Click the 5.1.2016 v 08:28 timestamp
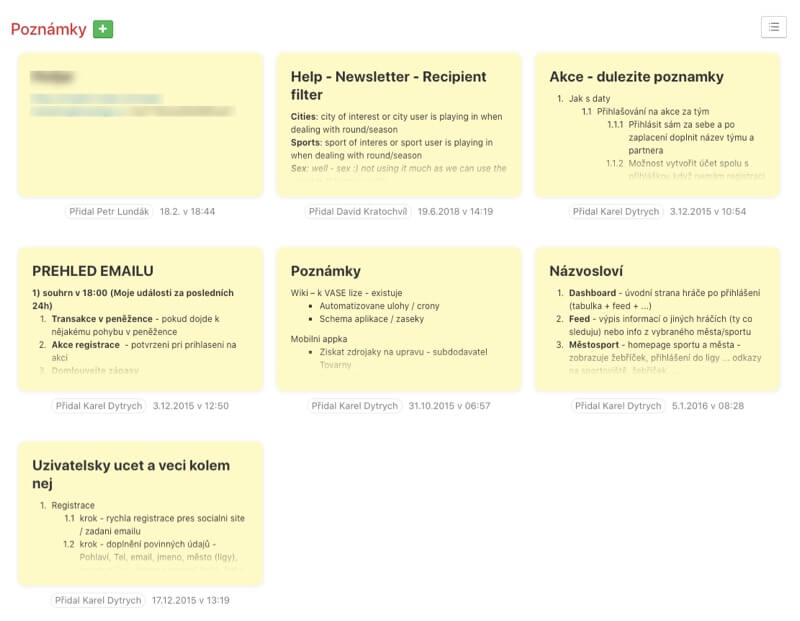 tap(708, 406)
